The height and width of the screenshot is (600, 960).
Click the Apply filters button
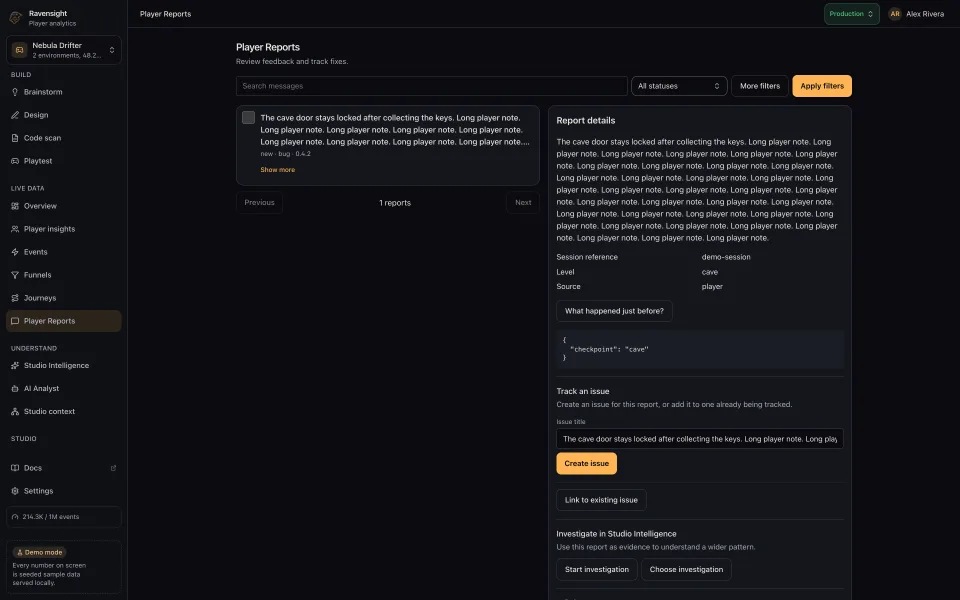[822, 86]
